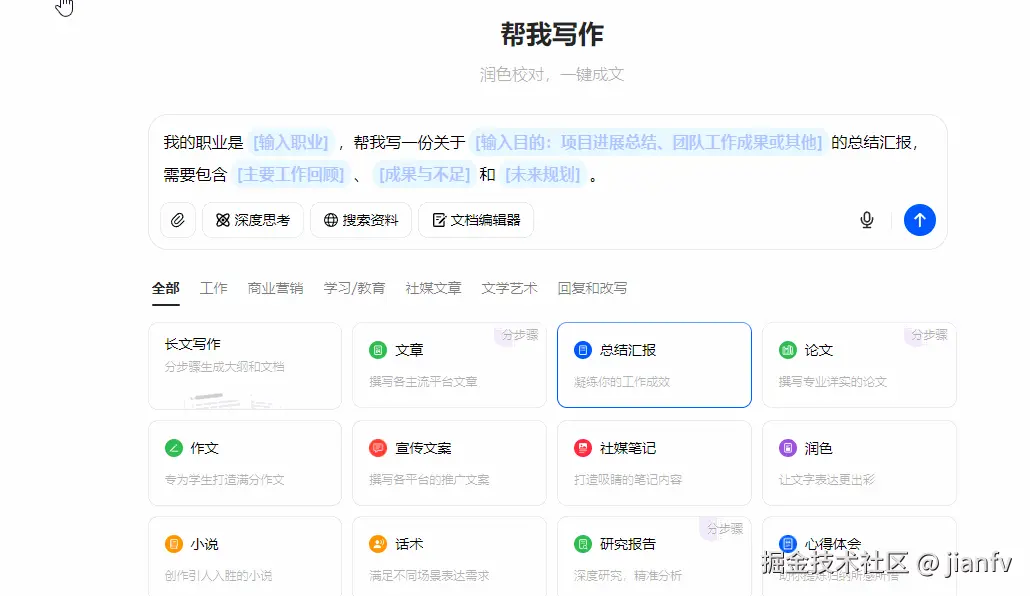Image resolution: width=1030 pixels, height=596 pixels.
Task: Click the blue 心得体会 card icon
Action: (788, 544)
